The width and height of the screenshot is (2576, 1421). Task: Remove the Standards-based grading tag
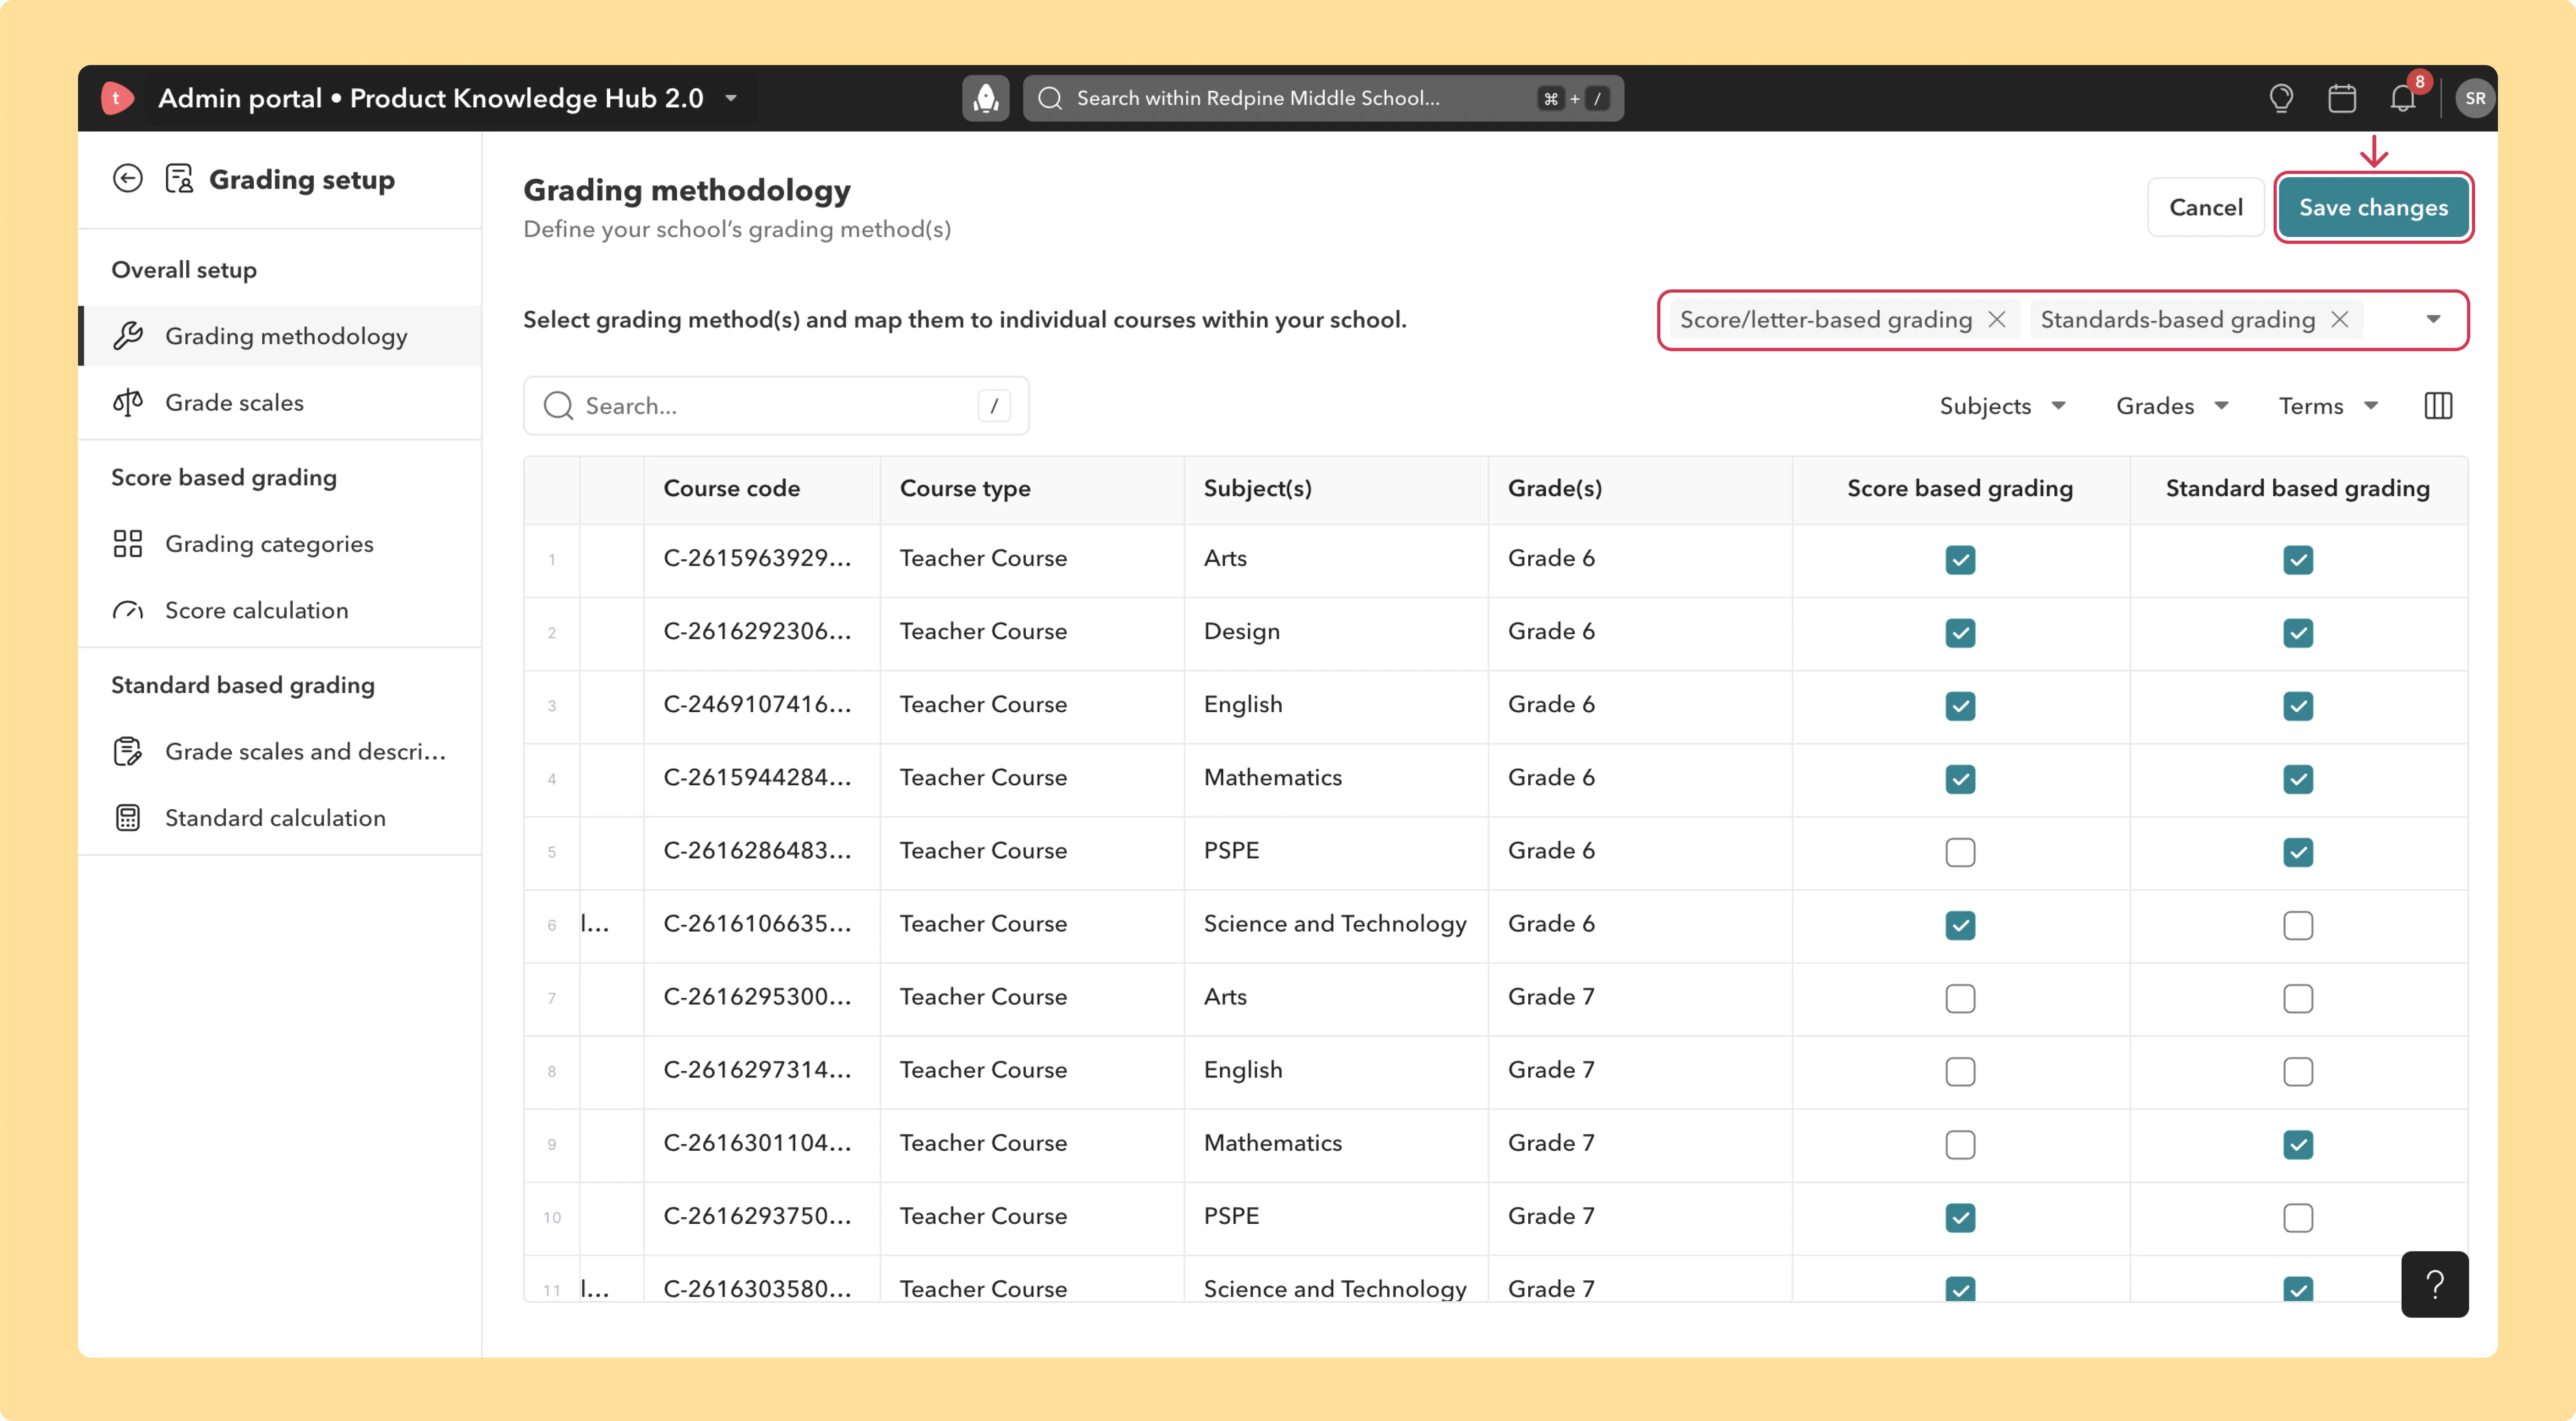click(x=2340, y=319)
